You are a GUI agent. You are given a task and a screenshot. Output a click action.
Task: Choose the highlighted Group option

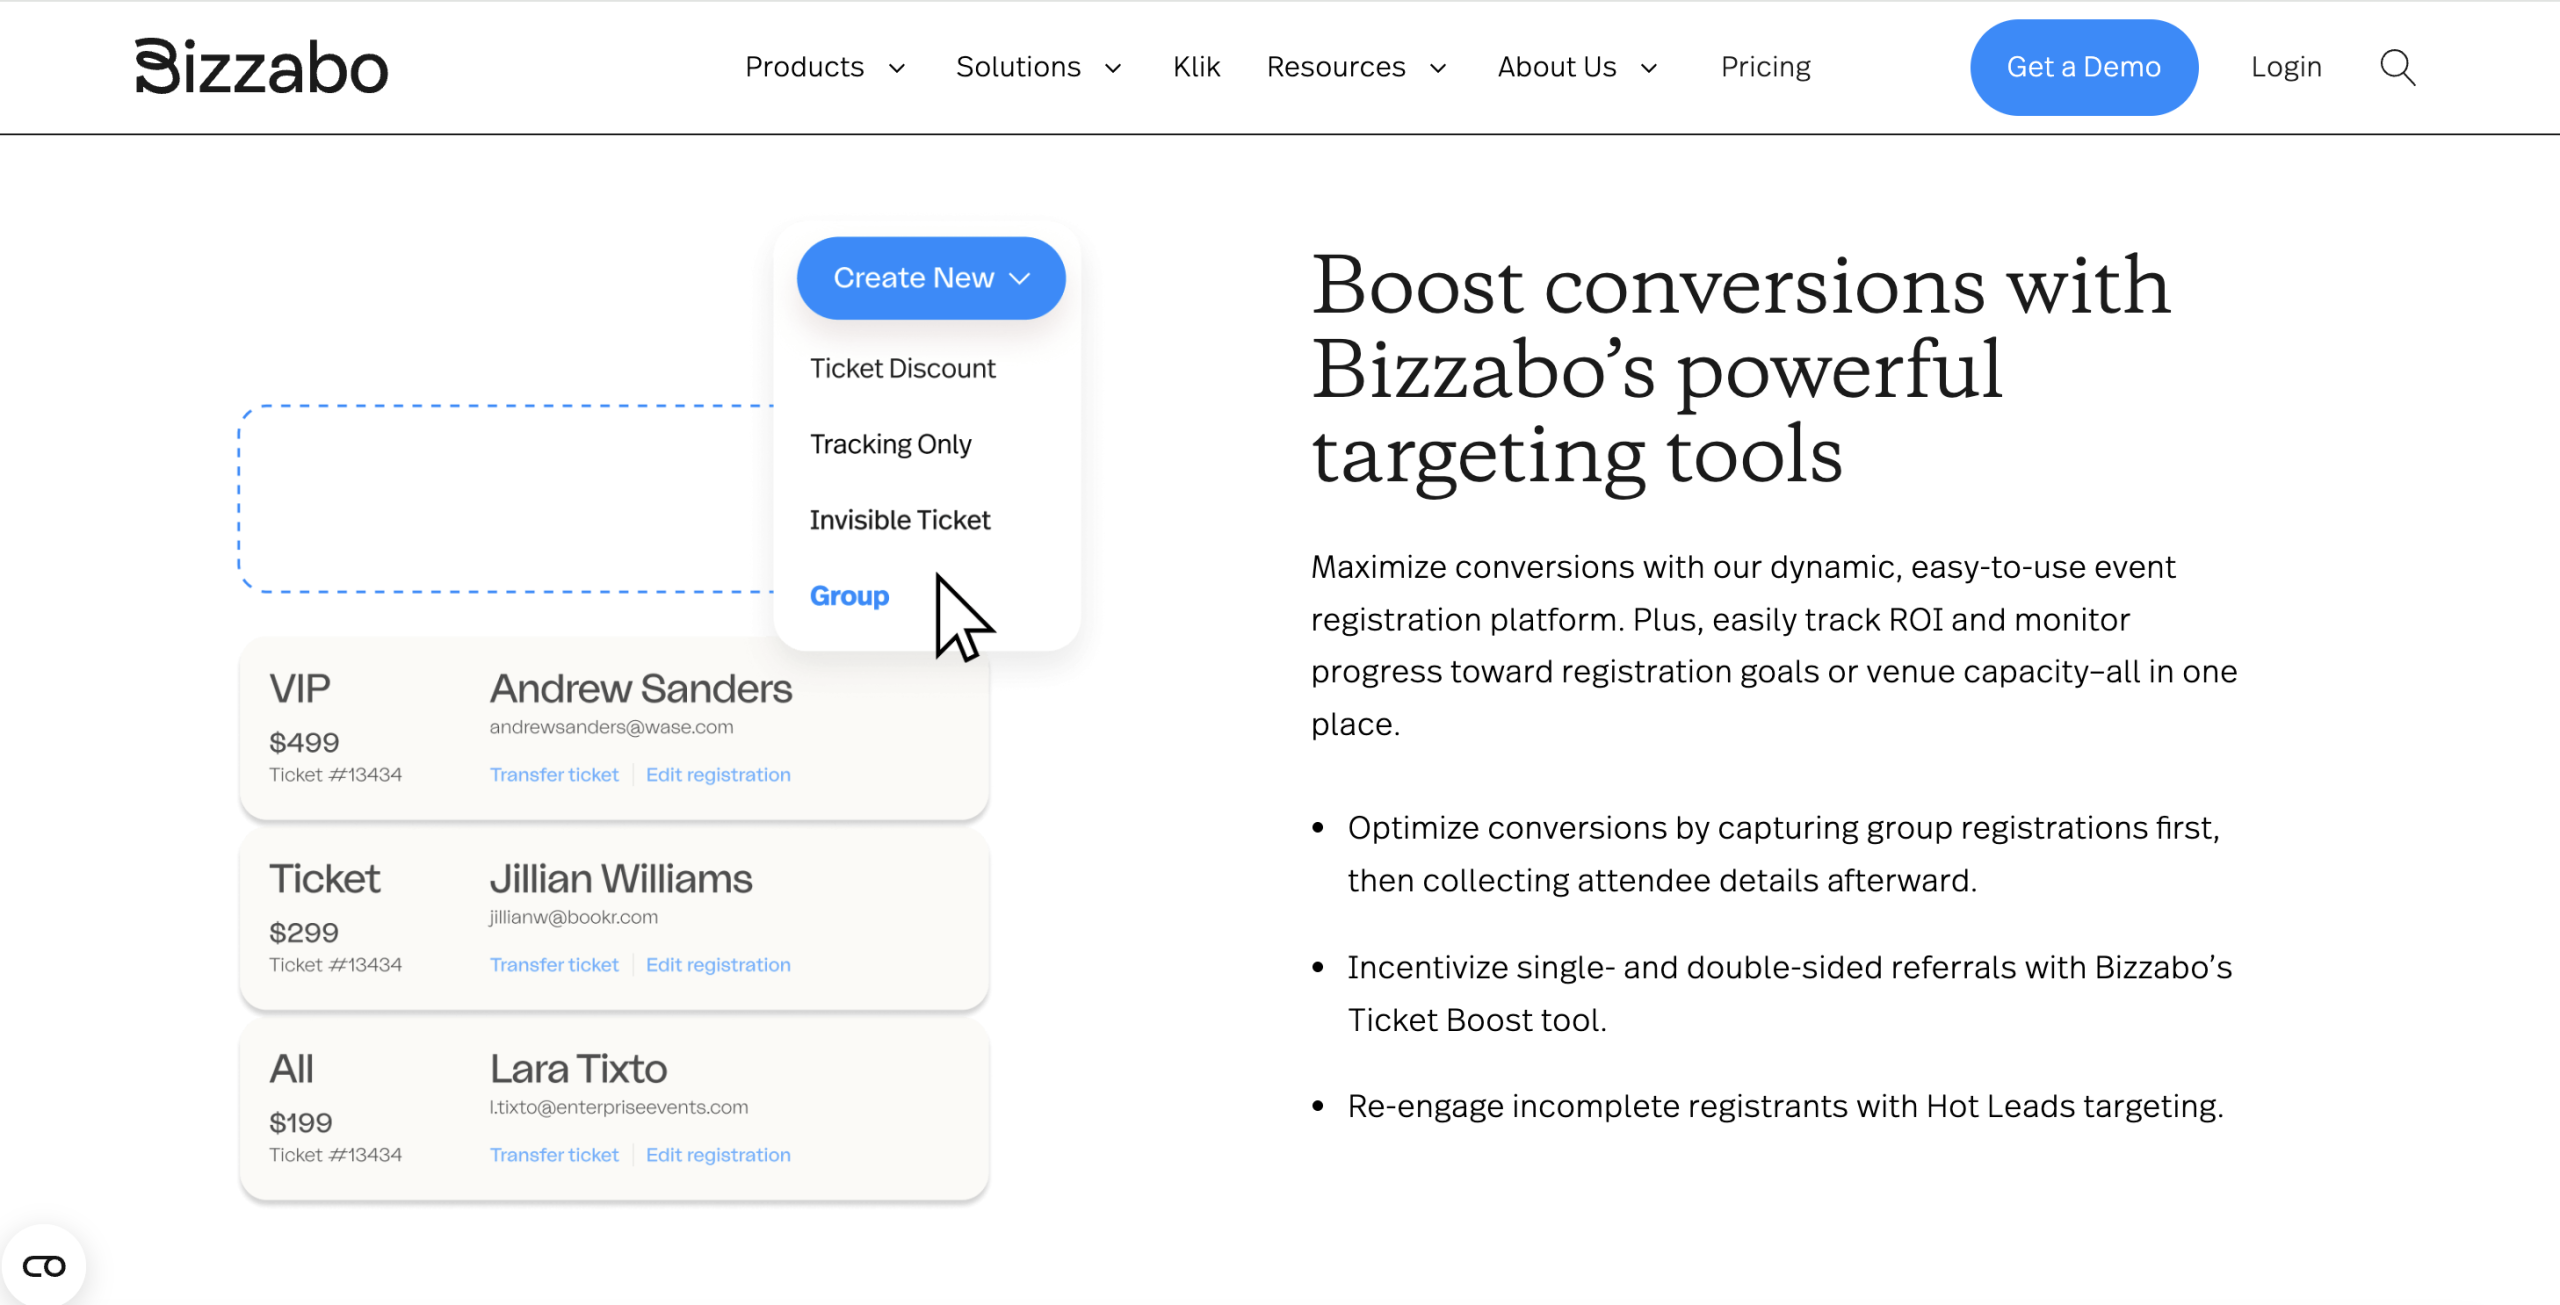coord(849,596)
